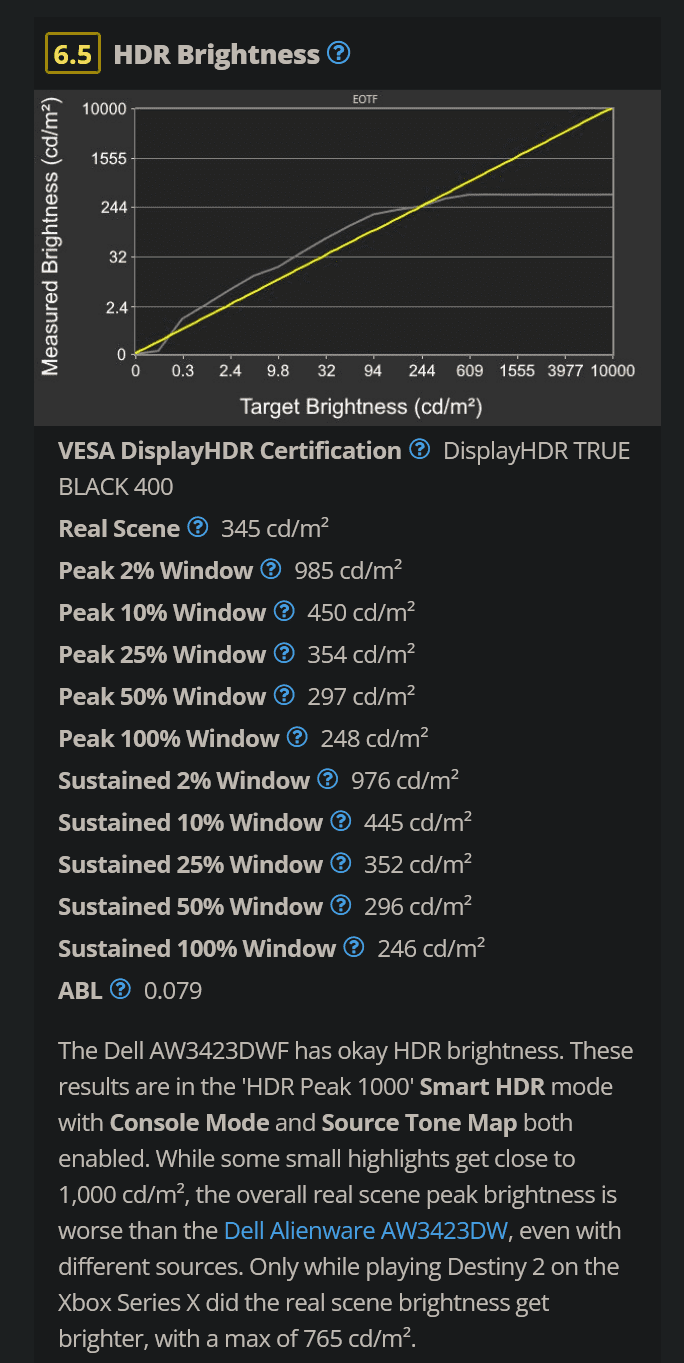The height and width of the screenshot is (1363, 684).
Task: Click question mark beside Peak 50% Window
Action: [x=284, y=695]
